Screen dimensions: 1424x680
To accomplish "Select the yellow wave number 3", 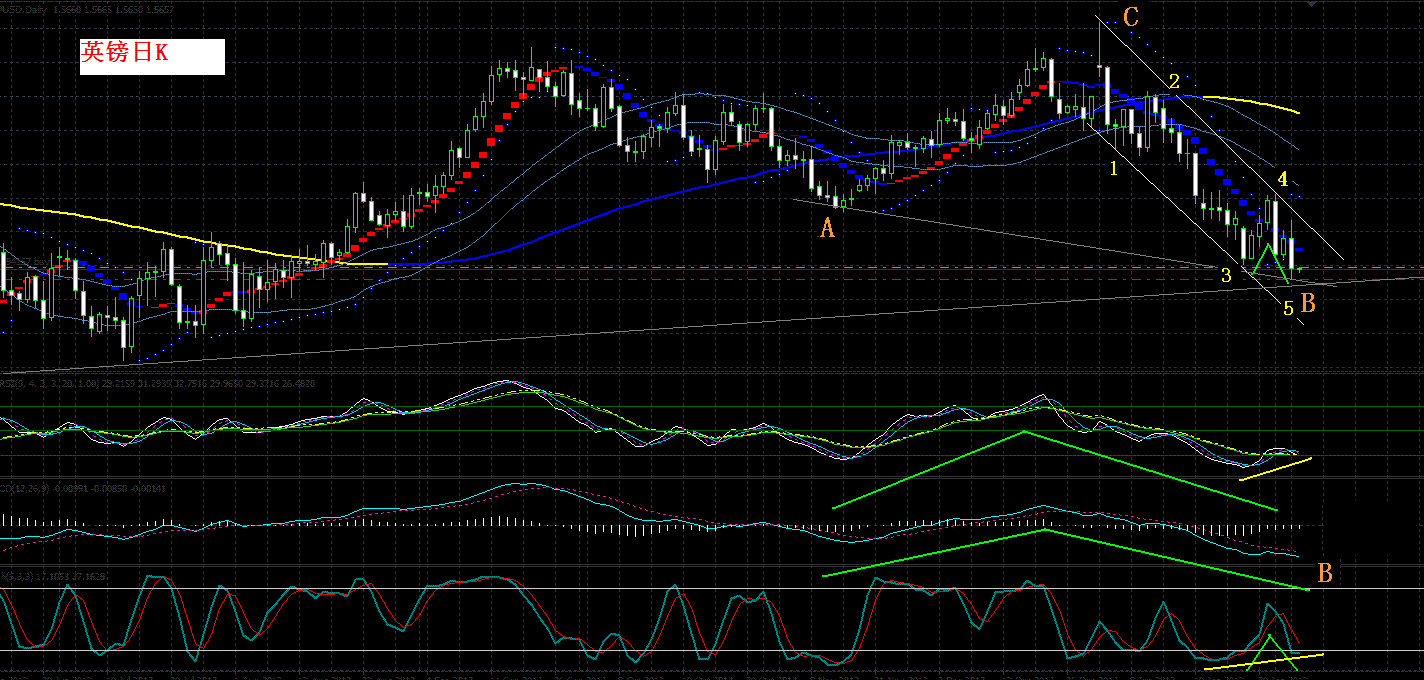I will coord(1226,275).
